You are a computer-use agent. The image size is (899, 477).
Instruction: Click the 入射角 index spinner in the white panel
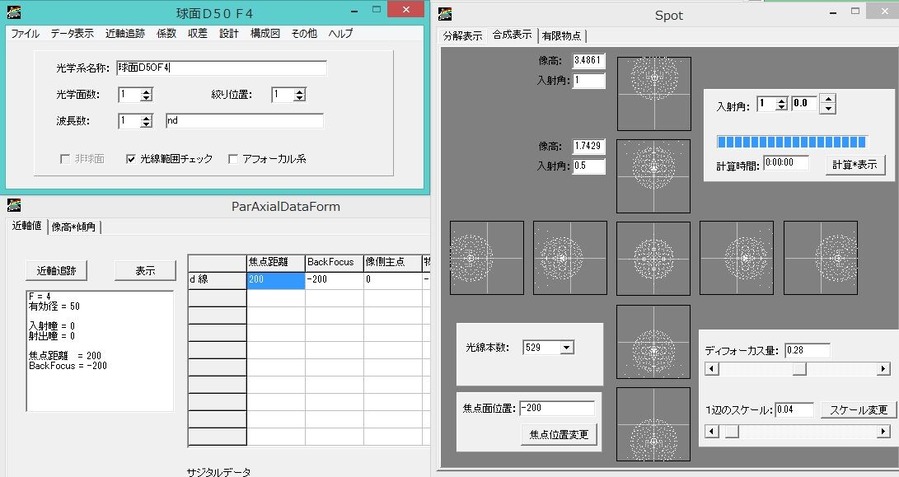[x=781, y=104]
